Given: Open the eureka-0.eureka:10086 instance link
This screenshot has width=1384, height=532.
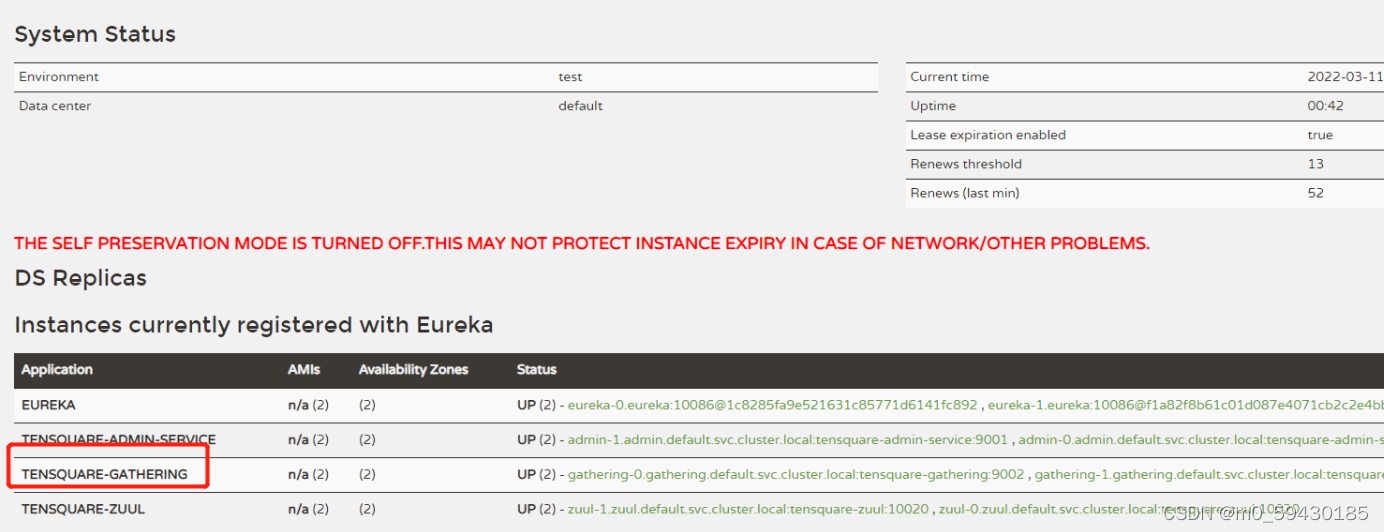Looking at the screenshot, I should 772,405.
